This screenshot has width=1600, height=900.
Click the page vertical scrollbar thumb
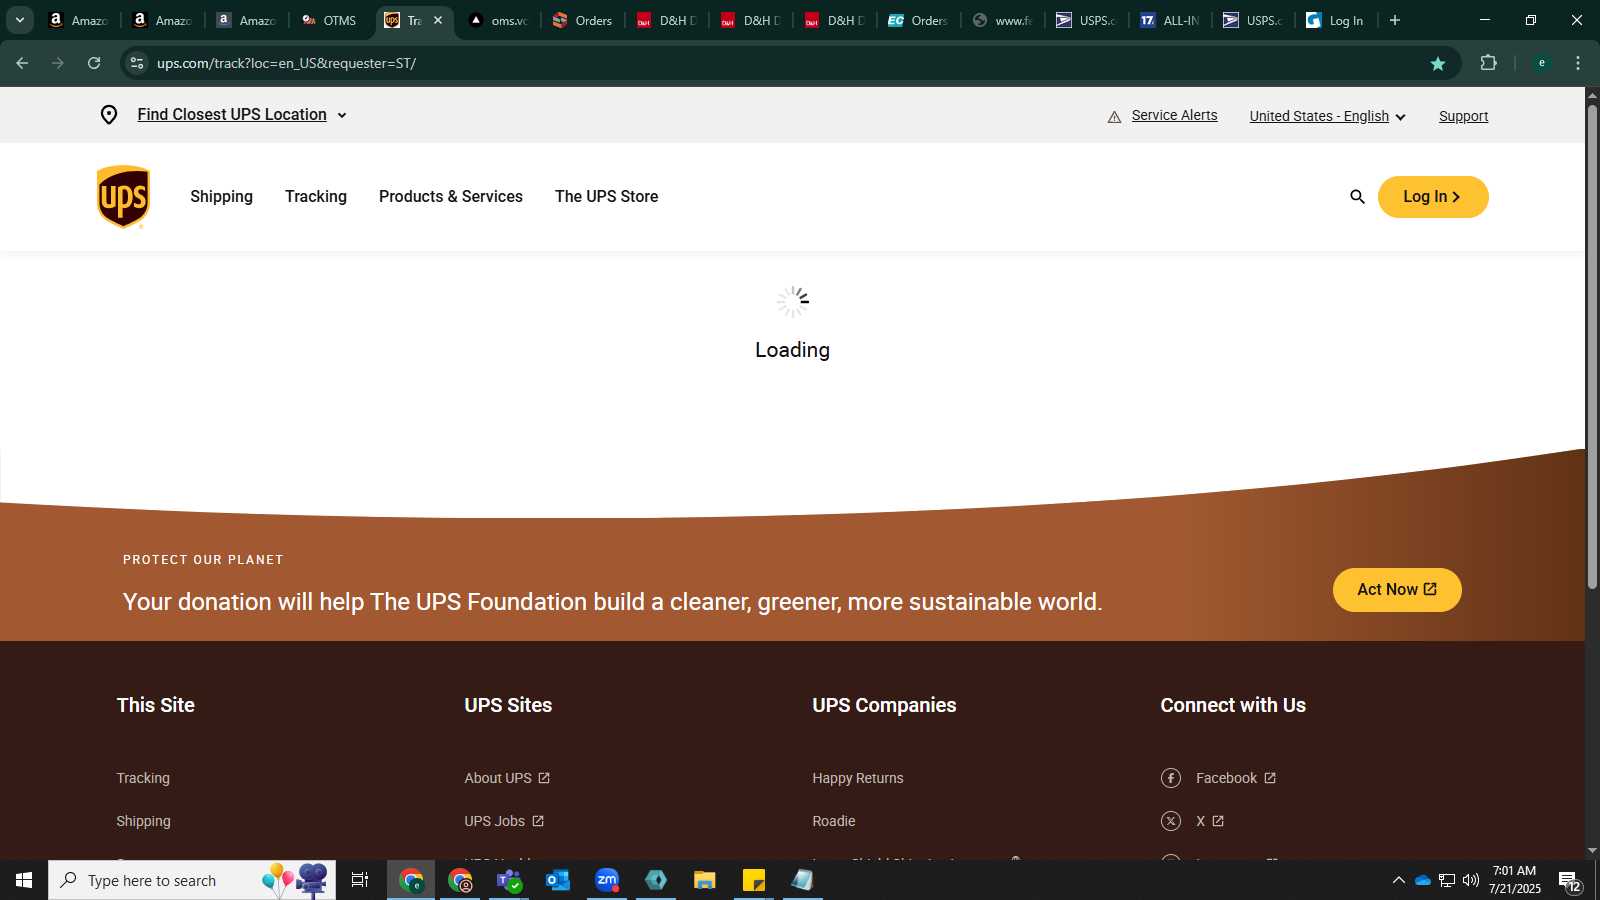coord(1592,346)
